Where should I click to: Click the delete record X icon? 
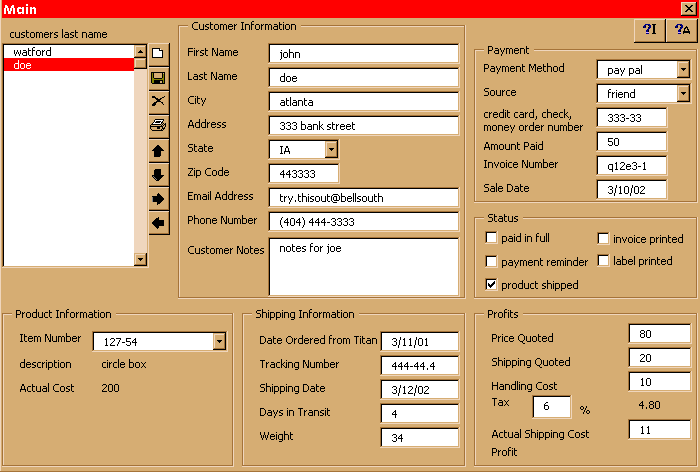click(x=158, y=101)
